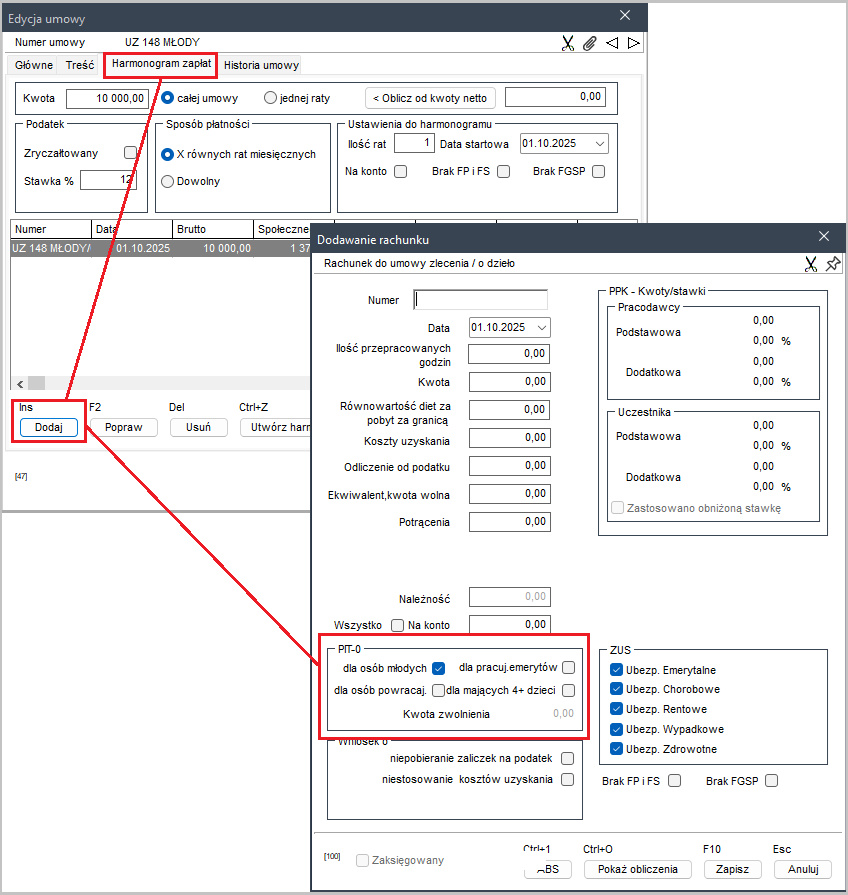Go to next contract with right triangle arrow

pyautogui.click(x=633, y=43)
